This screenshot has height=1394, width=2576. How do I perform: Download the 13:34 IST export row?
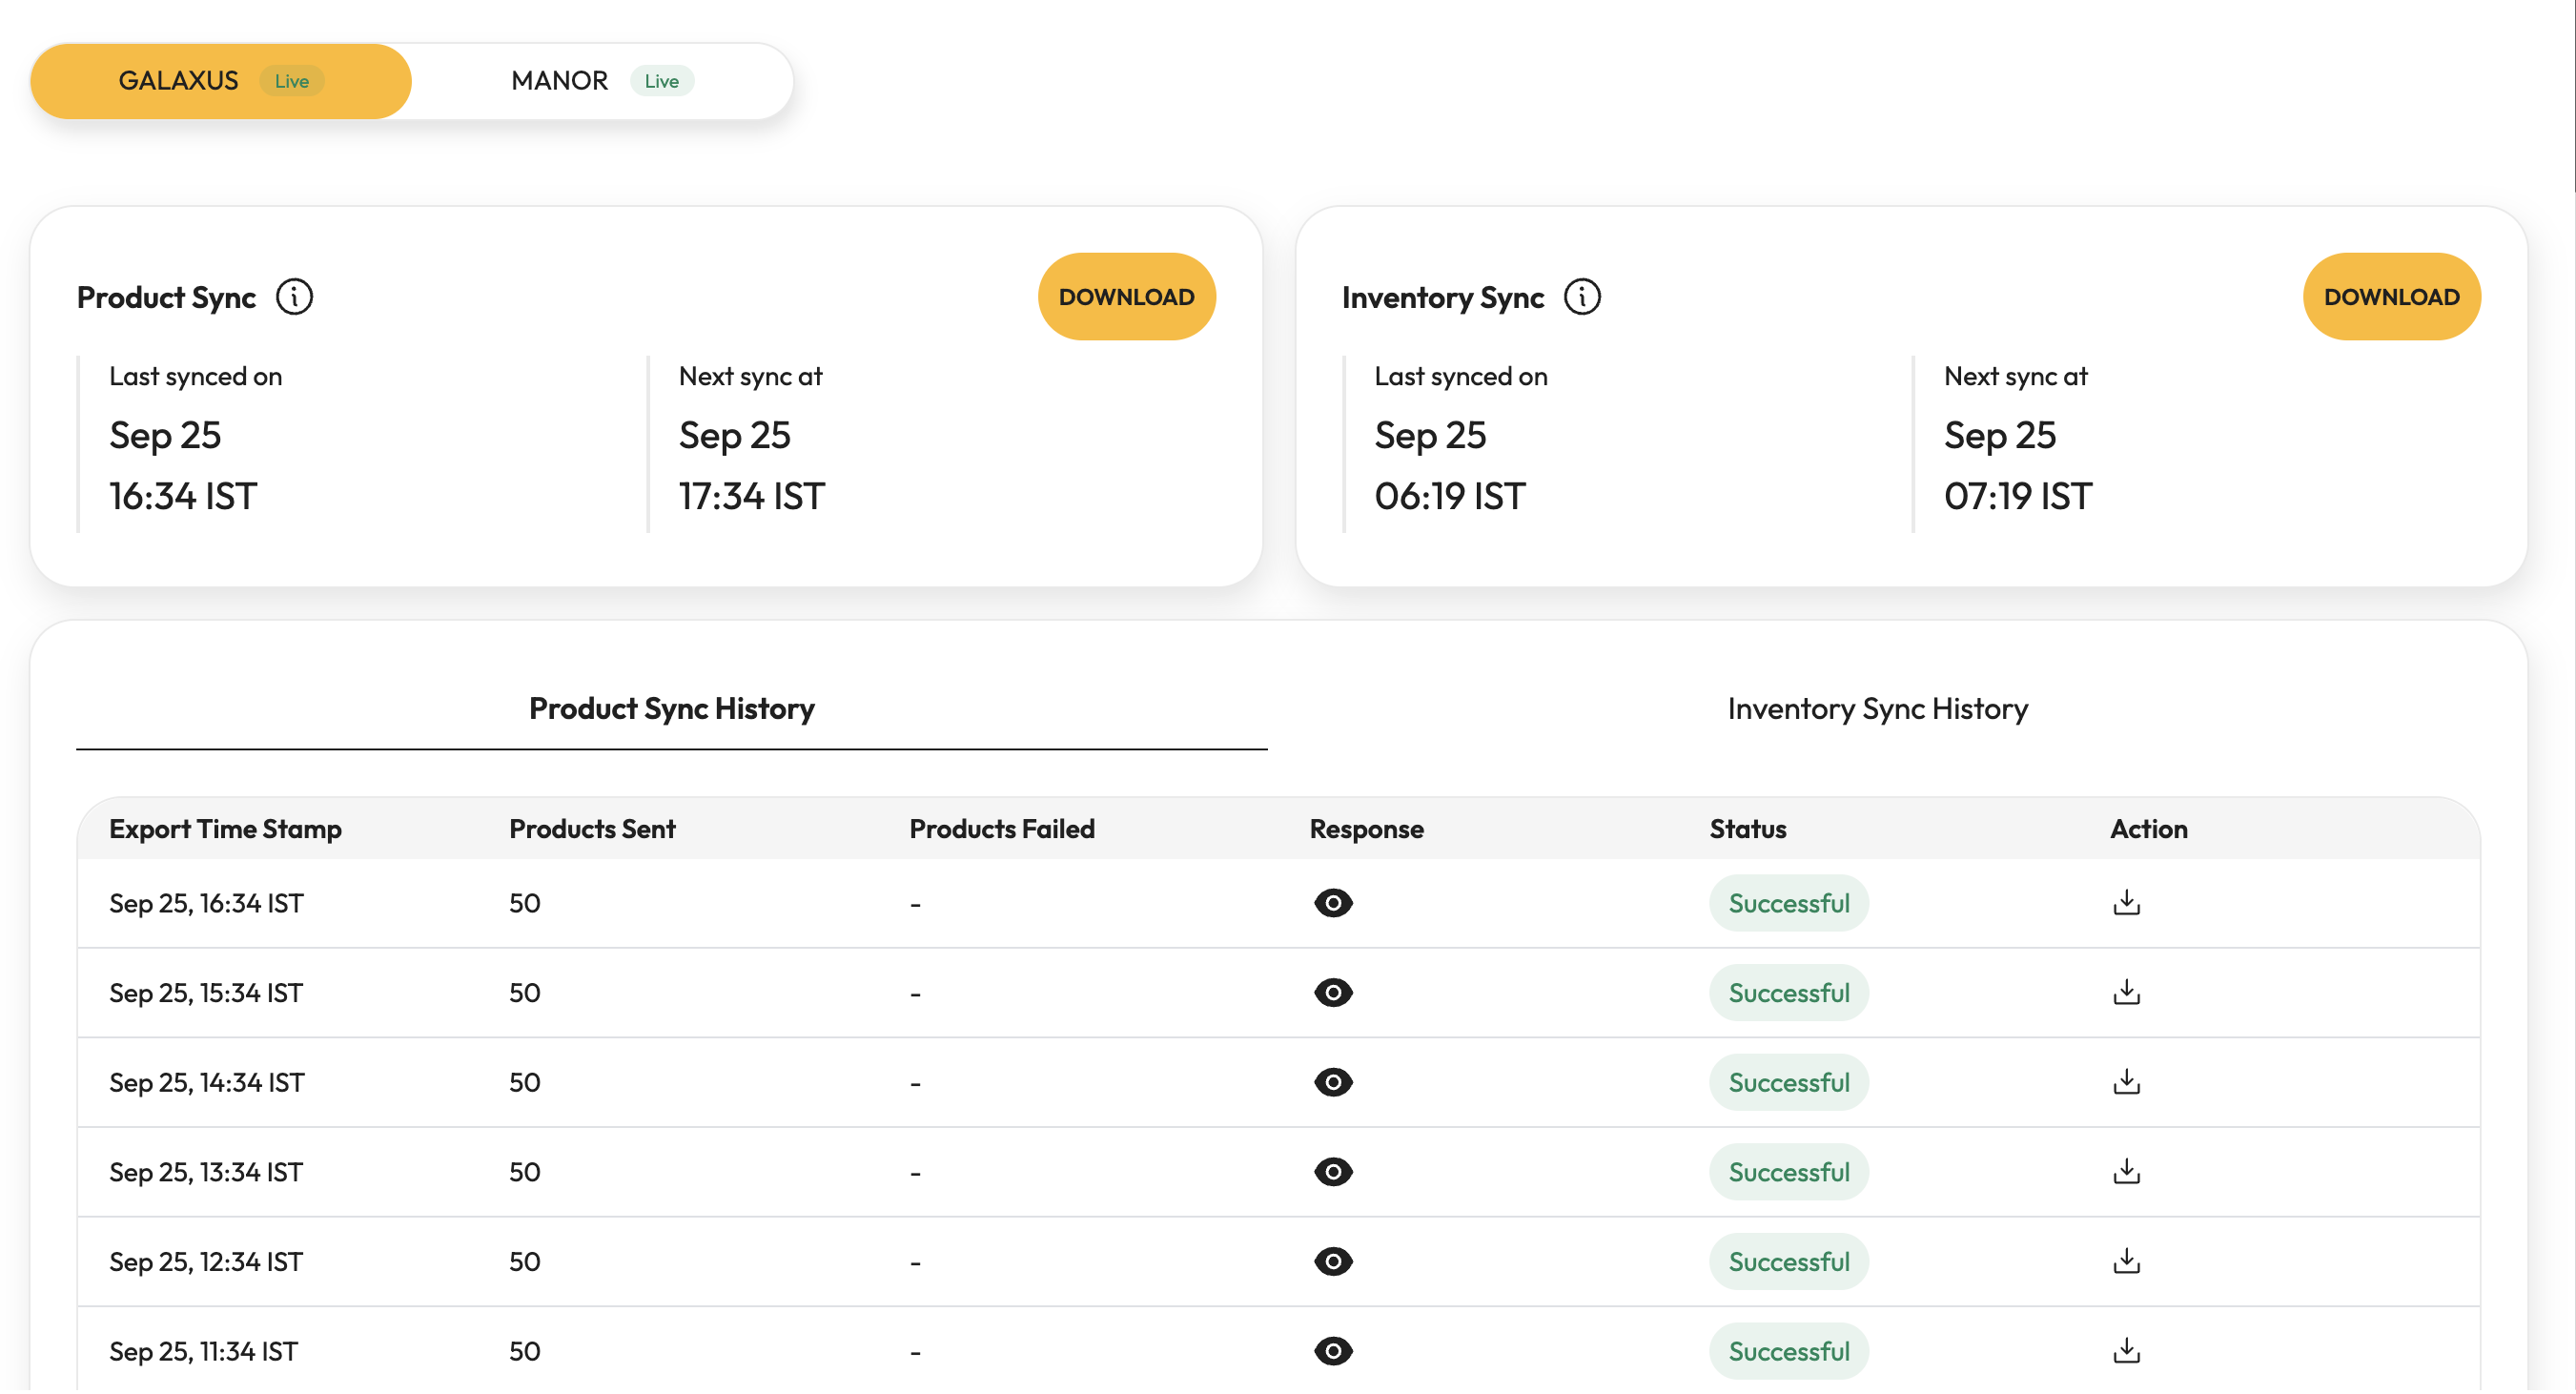tap(2126, 1172)
